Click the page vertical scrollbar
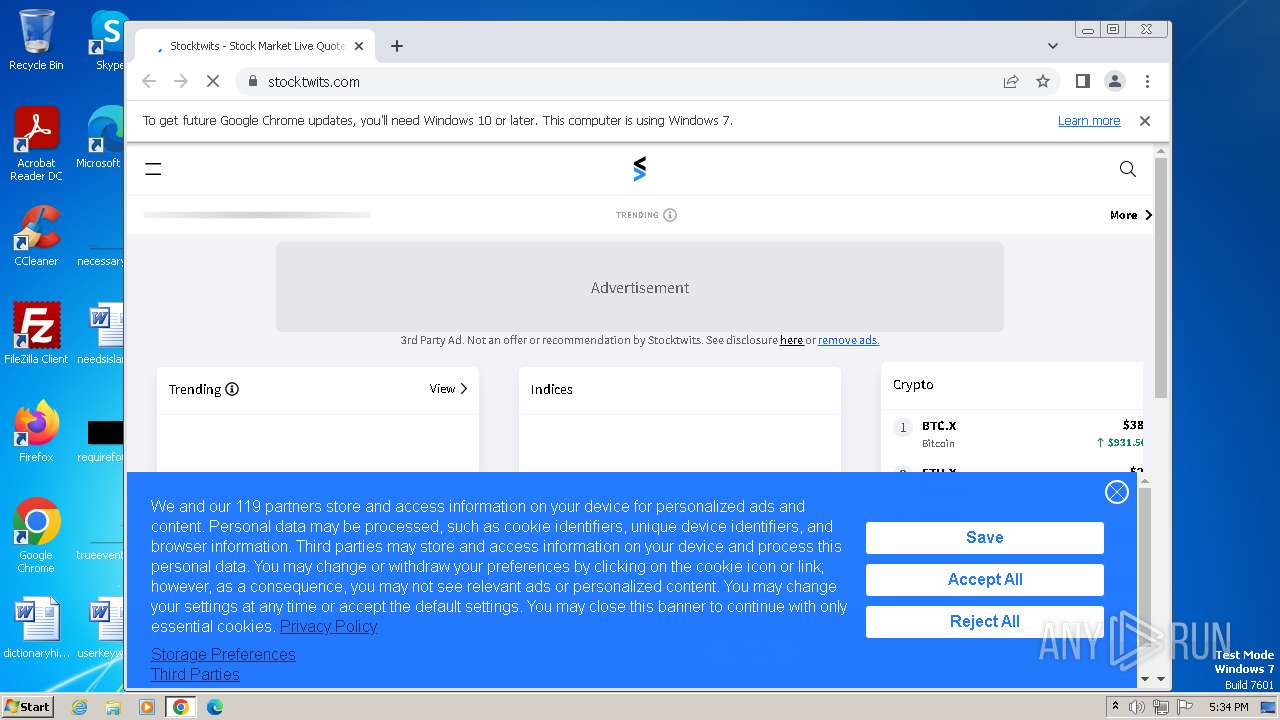The image size is (1280, 720). [x=1161, y=278]
